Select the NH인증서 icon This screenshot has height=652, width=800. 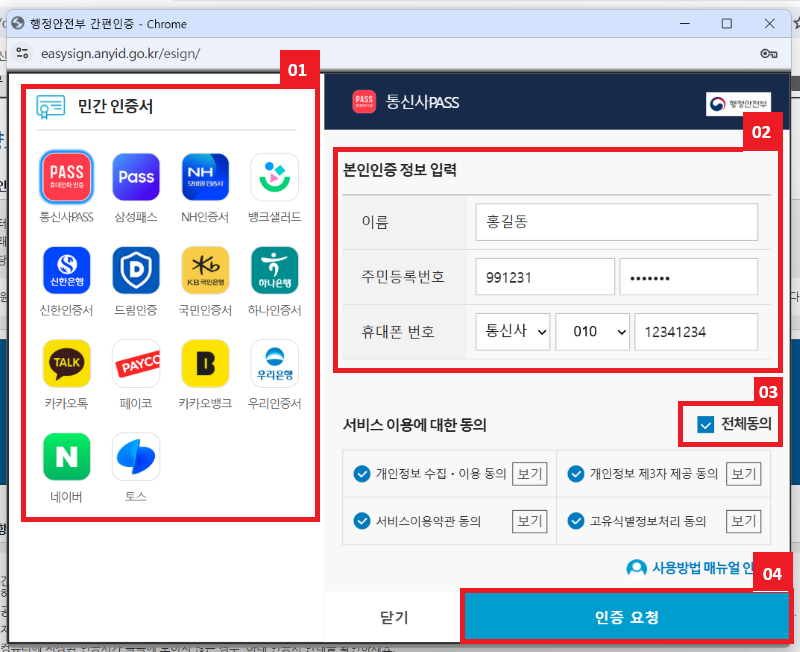tap(205, 177)
